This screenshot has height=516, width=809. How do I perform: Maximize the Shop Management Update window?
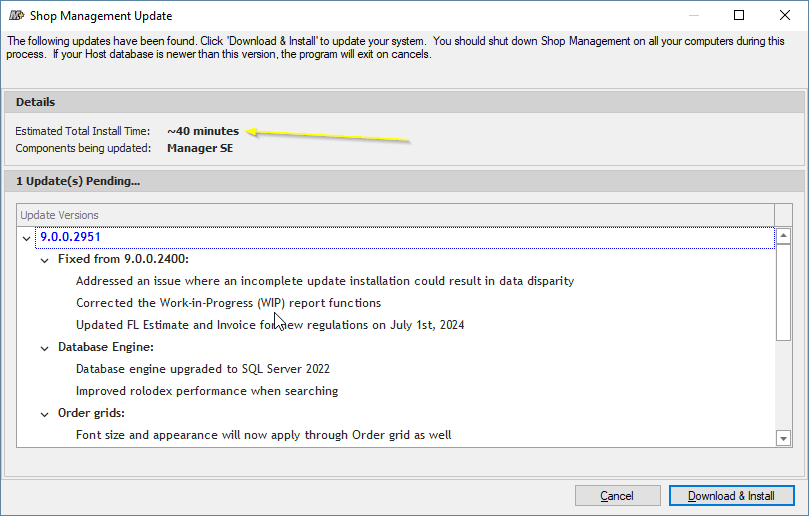739,15
